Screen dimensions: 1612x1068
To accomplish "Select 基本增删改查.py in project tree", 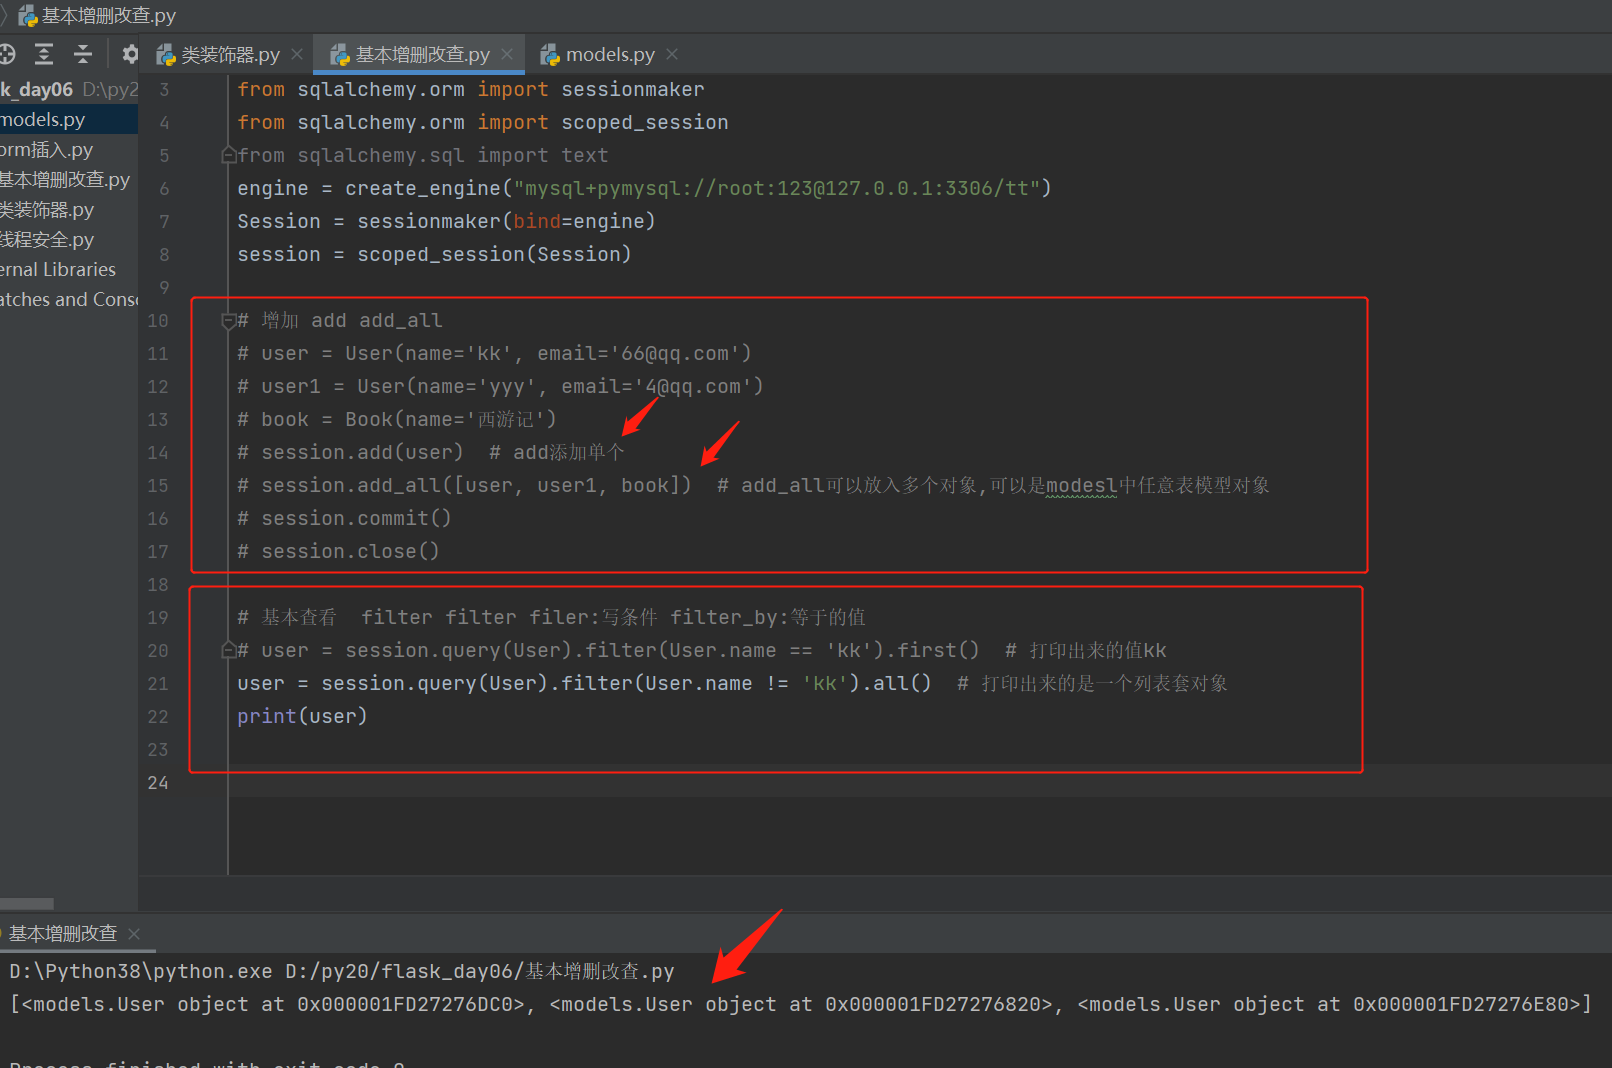I will (65, 180).
